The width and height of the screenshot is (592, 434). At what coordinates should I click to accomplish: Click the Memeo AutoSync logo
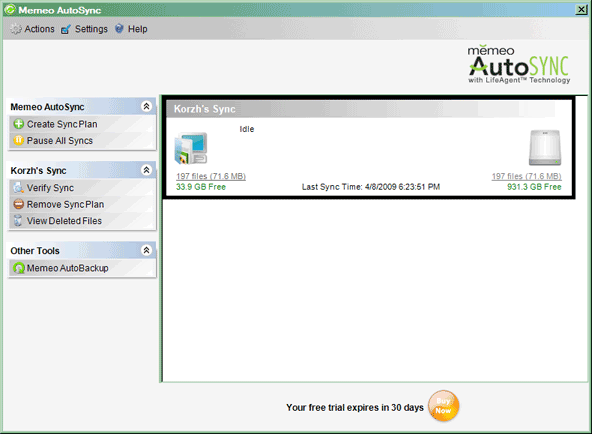519,64
